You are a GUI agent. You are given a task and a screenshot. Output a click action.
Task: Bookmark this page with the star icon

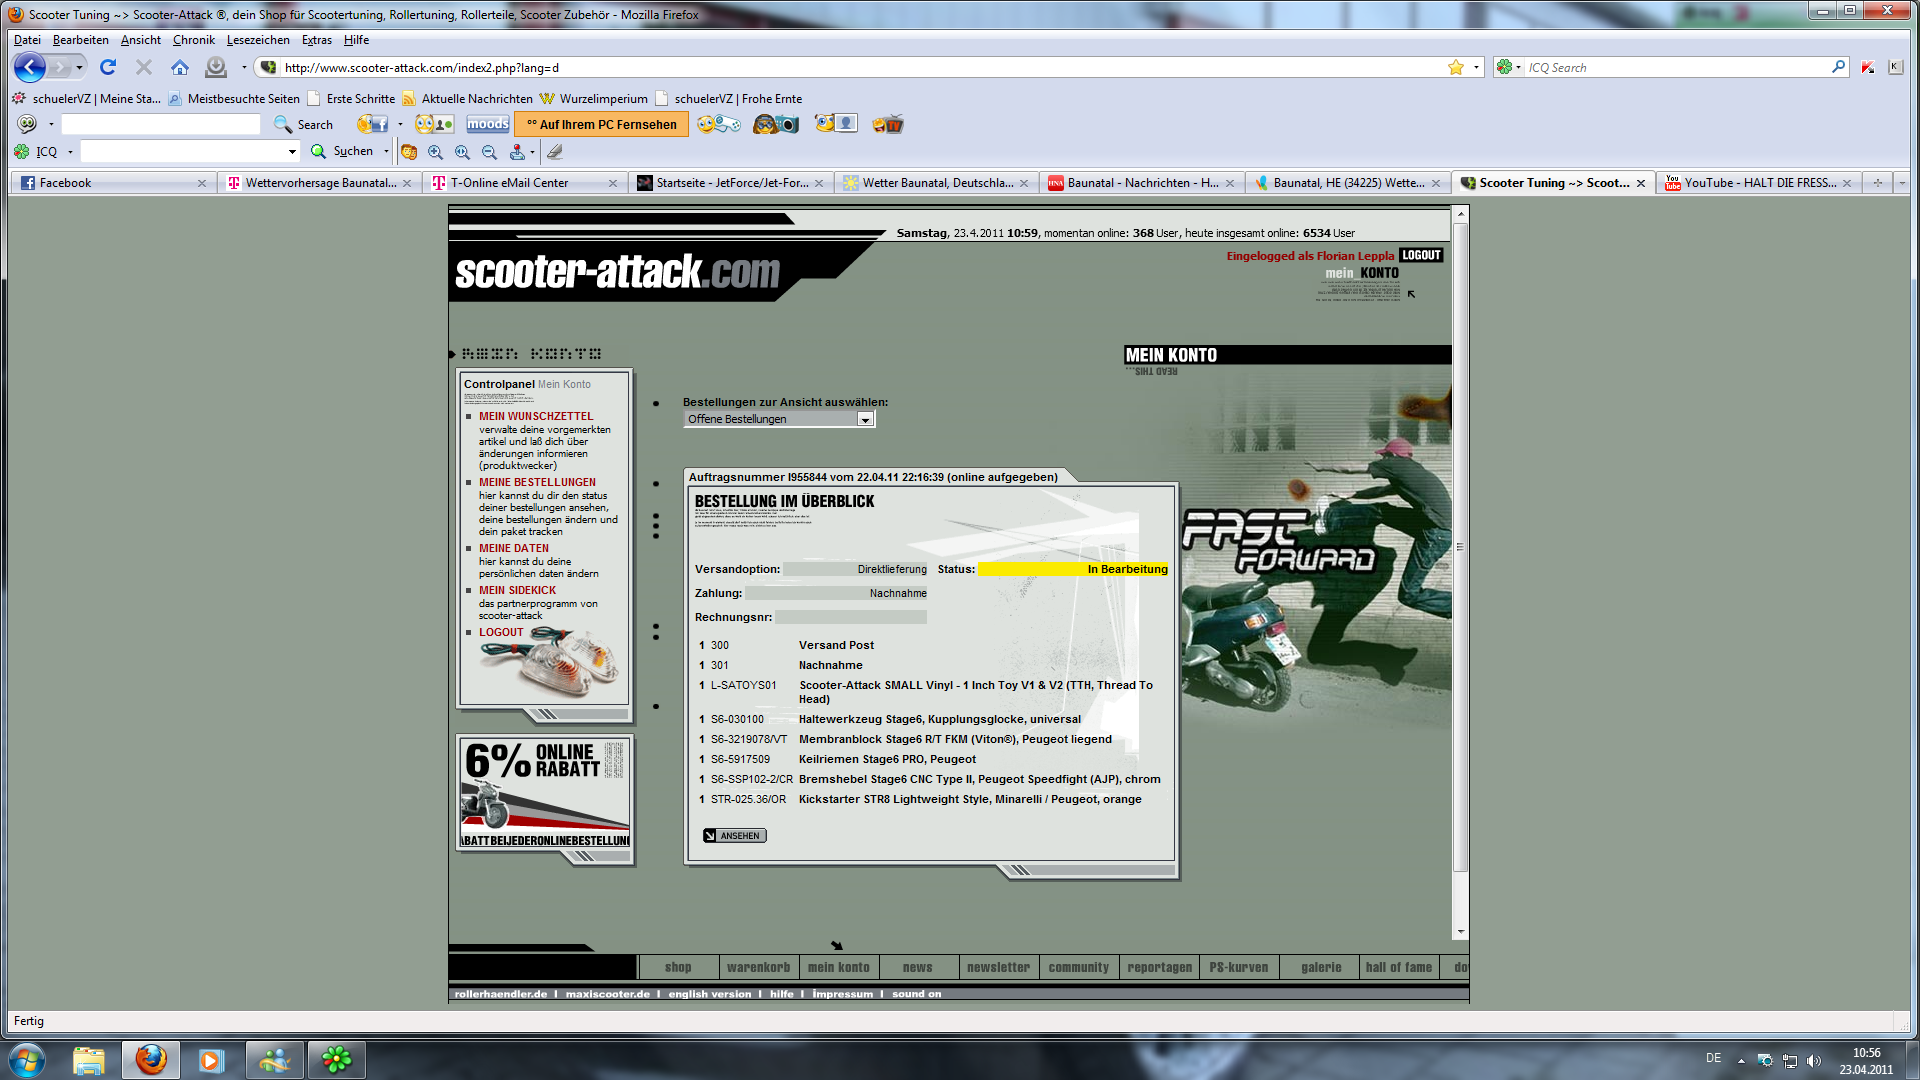(x=1456, y=67)
